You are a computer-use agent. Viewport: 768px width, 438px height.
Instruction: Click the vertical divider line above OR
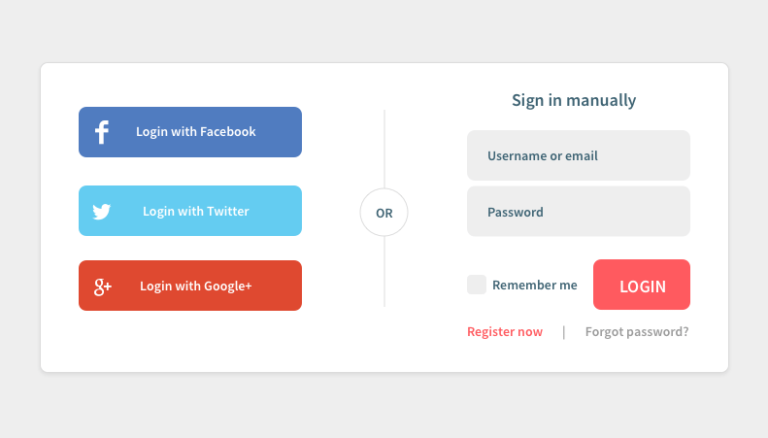pos(384,149)
